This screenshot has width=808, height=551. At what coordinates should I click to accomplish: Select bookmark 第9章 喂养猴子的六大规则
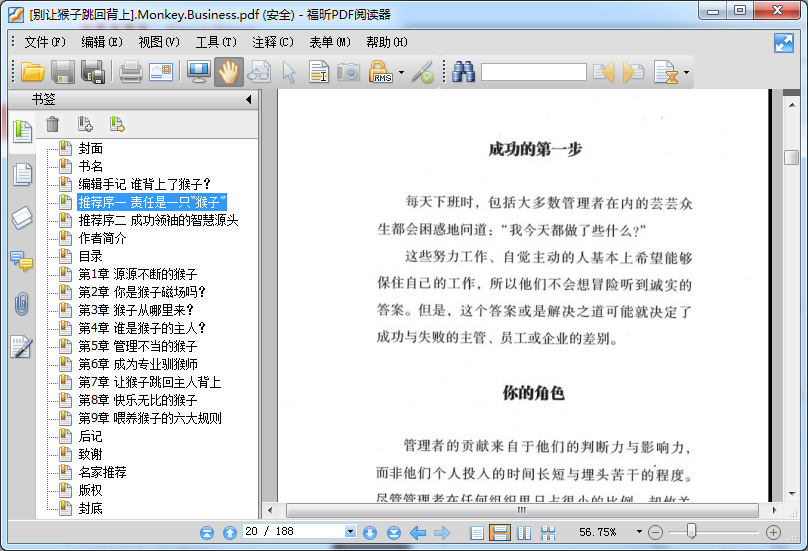[150, 418]
